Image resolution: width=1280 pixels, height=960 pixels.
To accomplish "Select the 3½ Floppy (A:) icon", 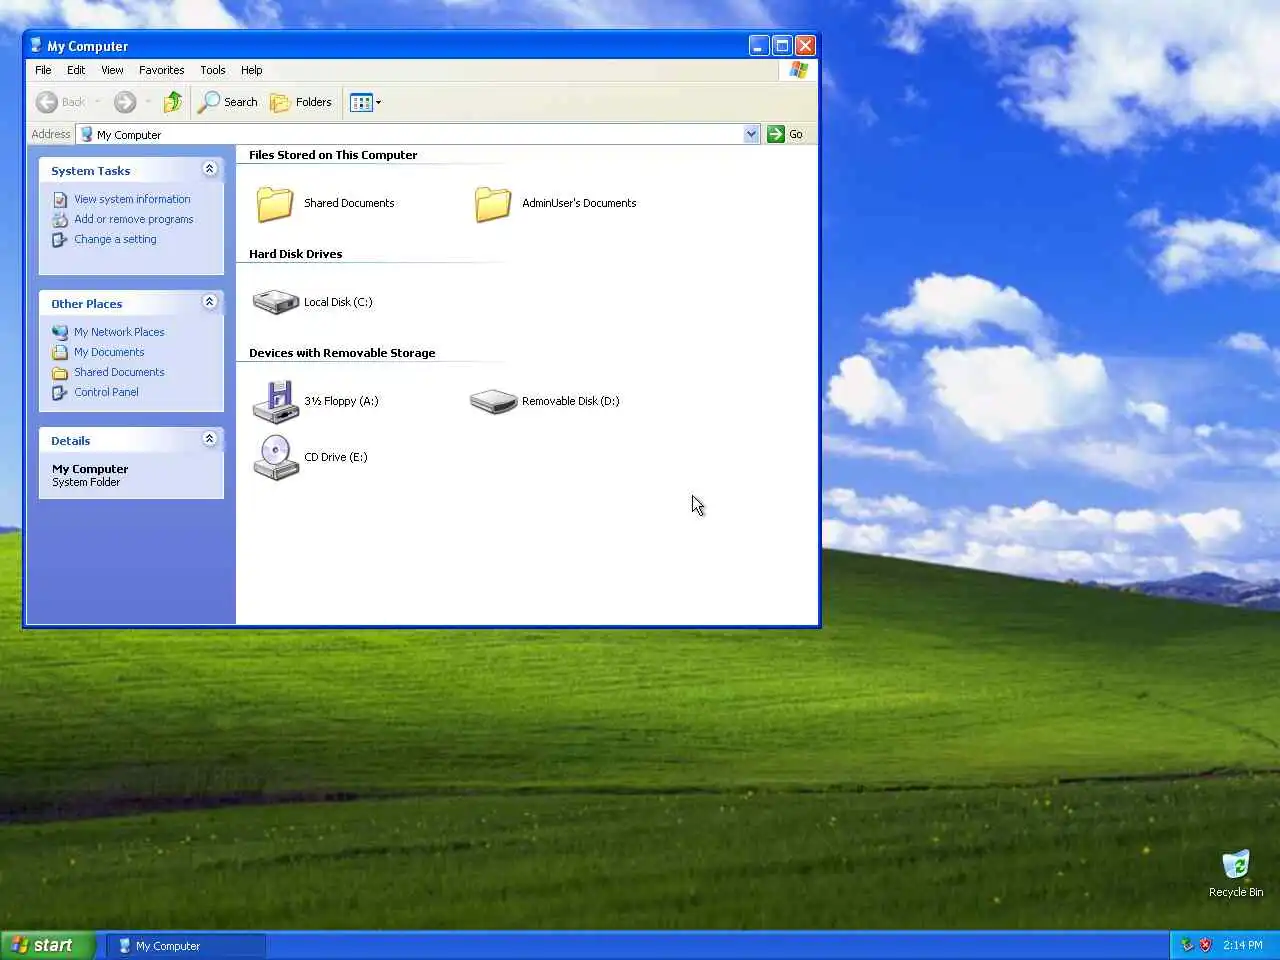I will pos(276,401).
